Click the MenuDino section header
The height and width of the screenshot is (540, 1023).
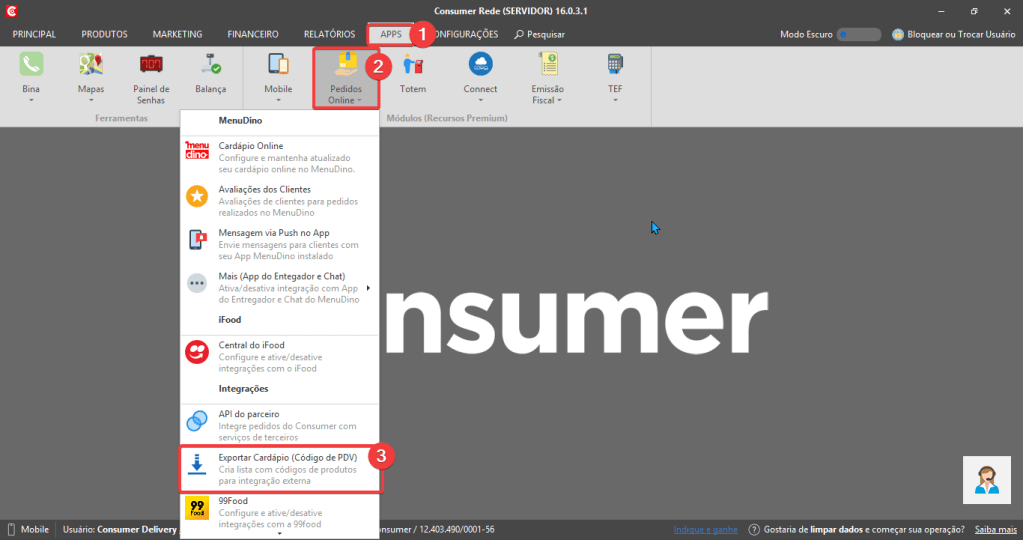point(240,121)
